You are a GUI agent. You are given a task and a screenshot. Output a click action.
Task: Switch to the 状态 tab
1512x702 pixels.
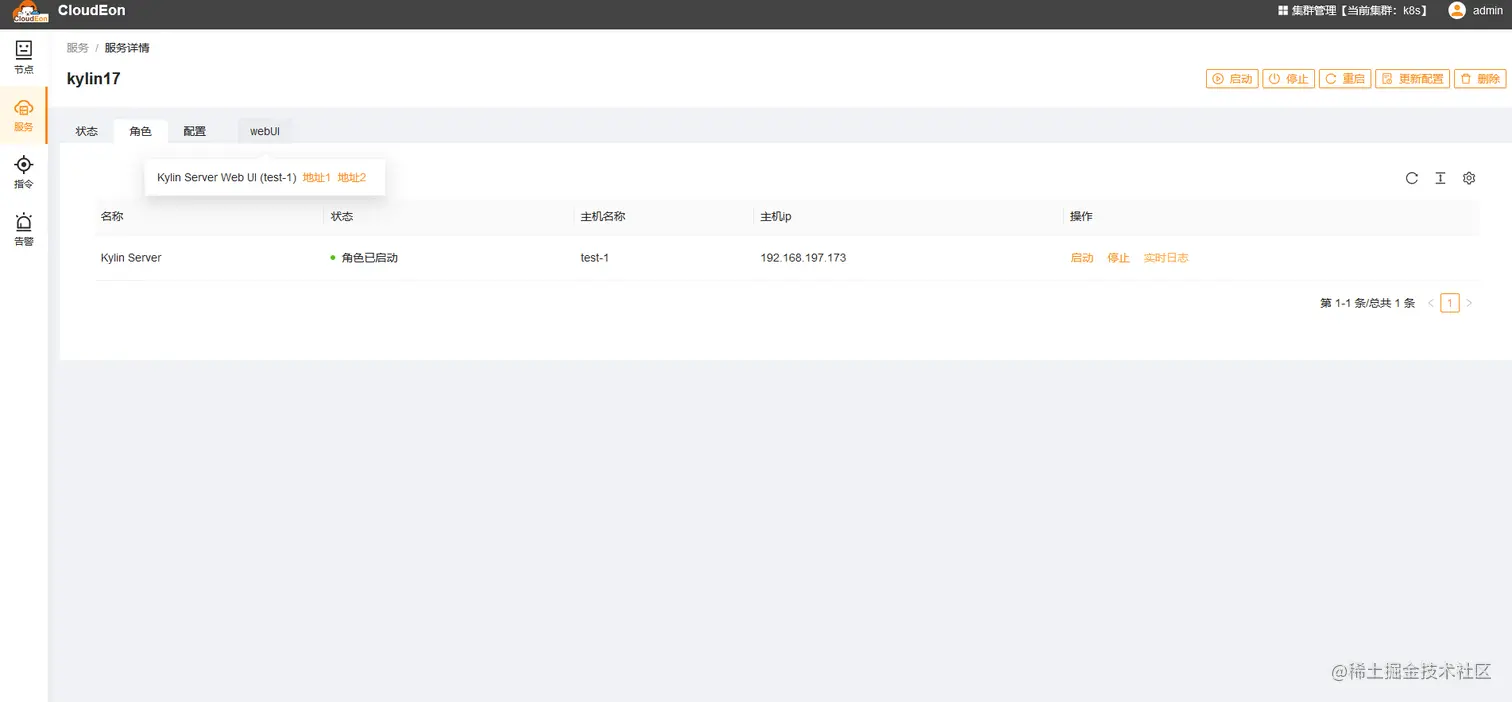click(x=87, y=131)
